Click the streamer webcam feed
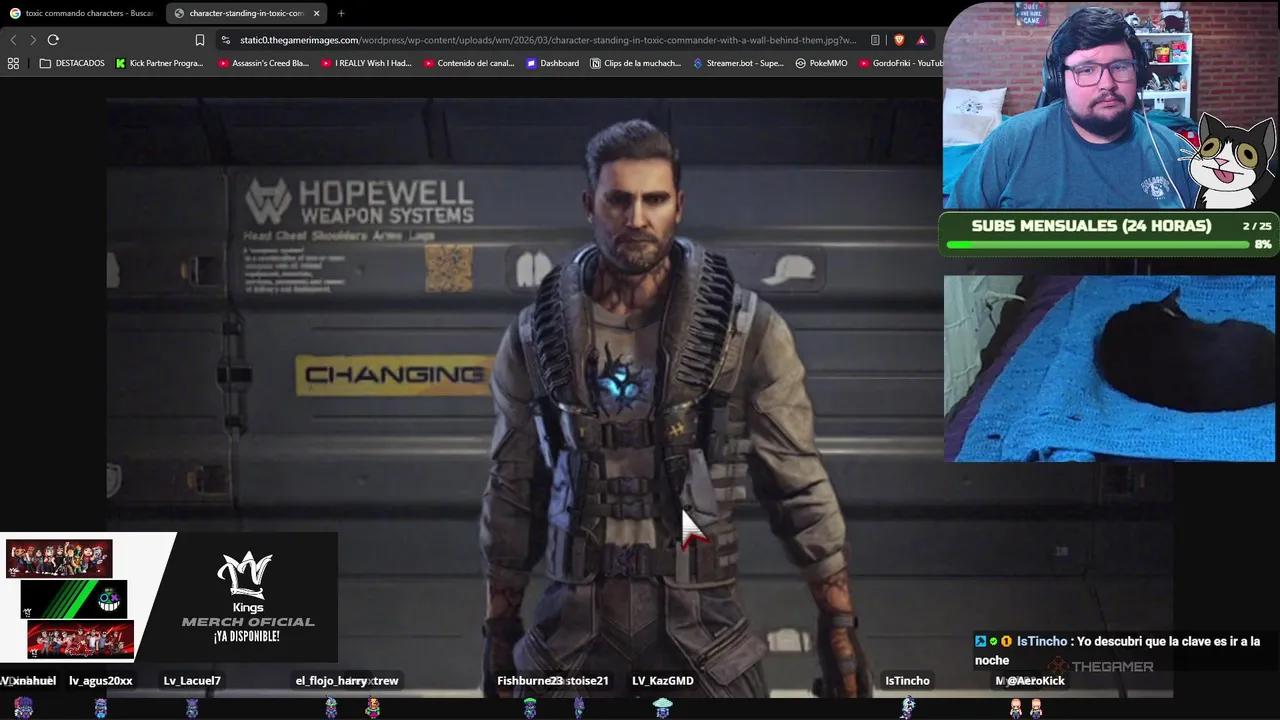Viewport: 1280px width, 720px height. [x=1070, y=105]
